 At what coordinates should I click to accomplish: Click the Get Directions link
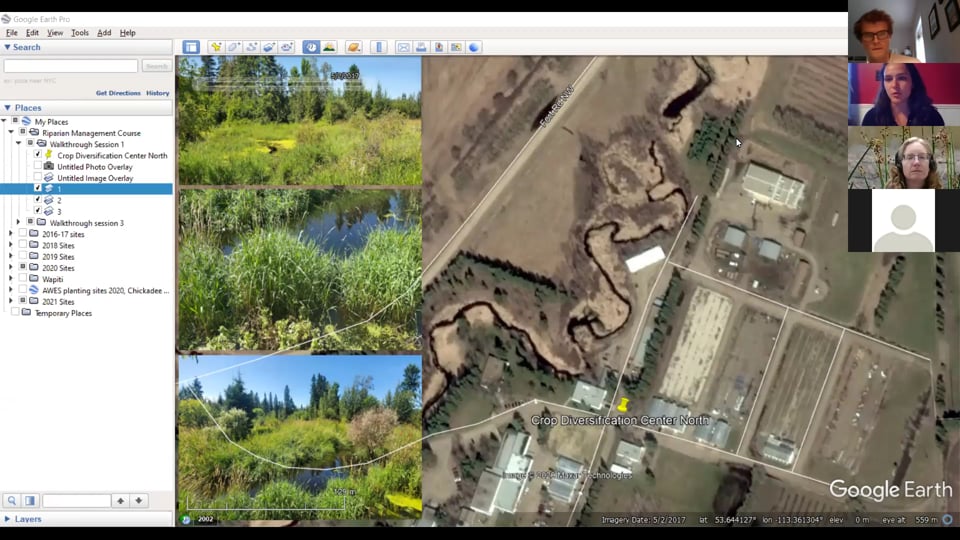click(118, 93)
